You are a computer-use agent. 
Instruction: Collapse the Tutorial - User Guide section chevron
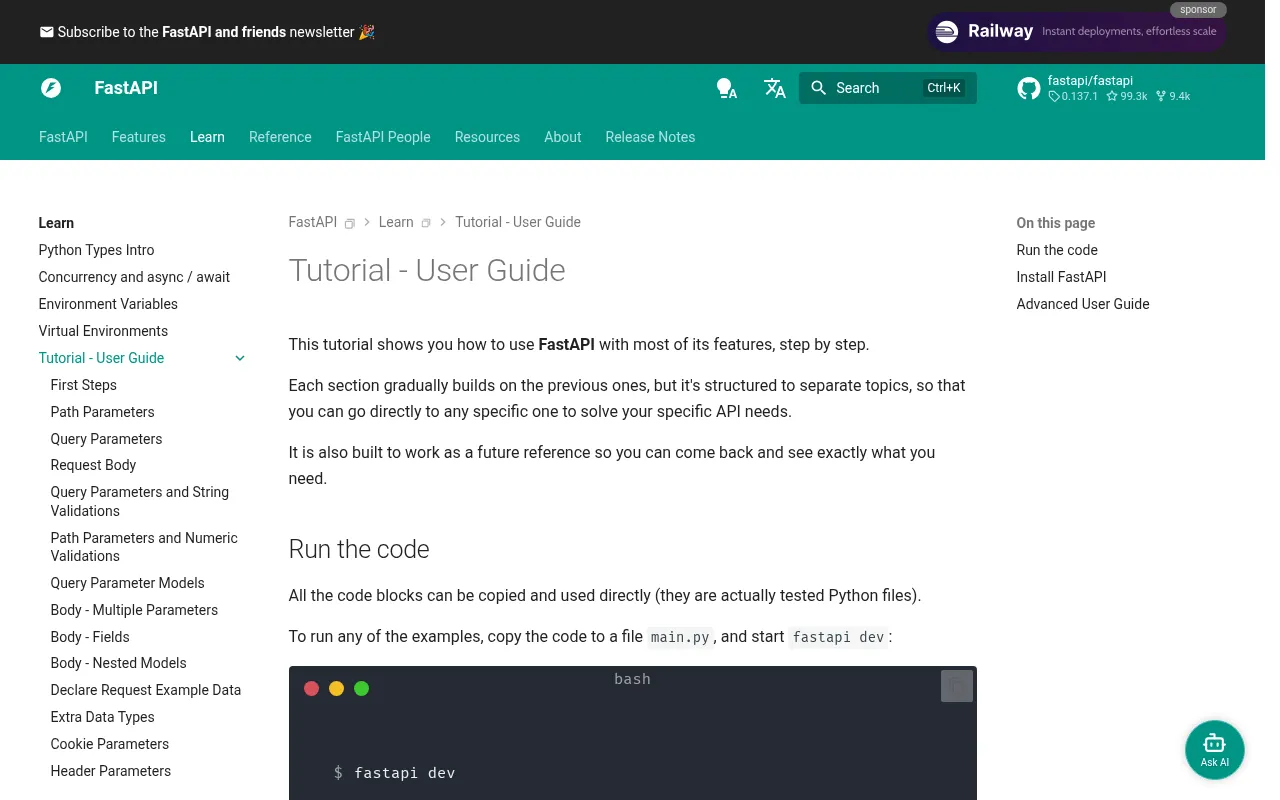point(240,358)
